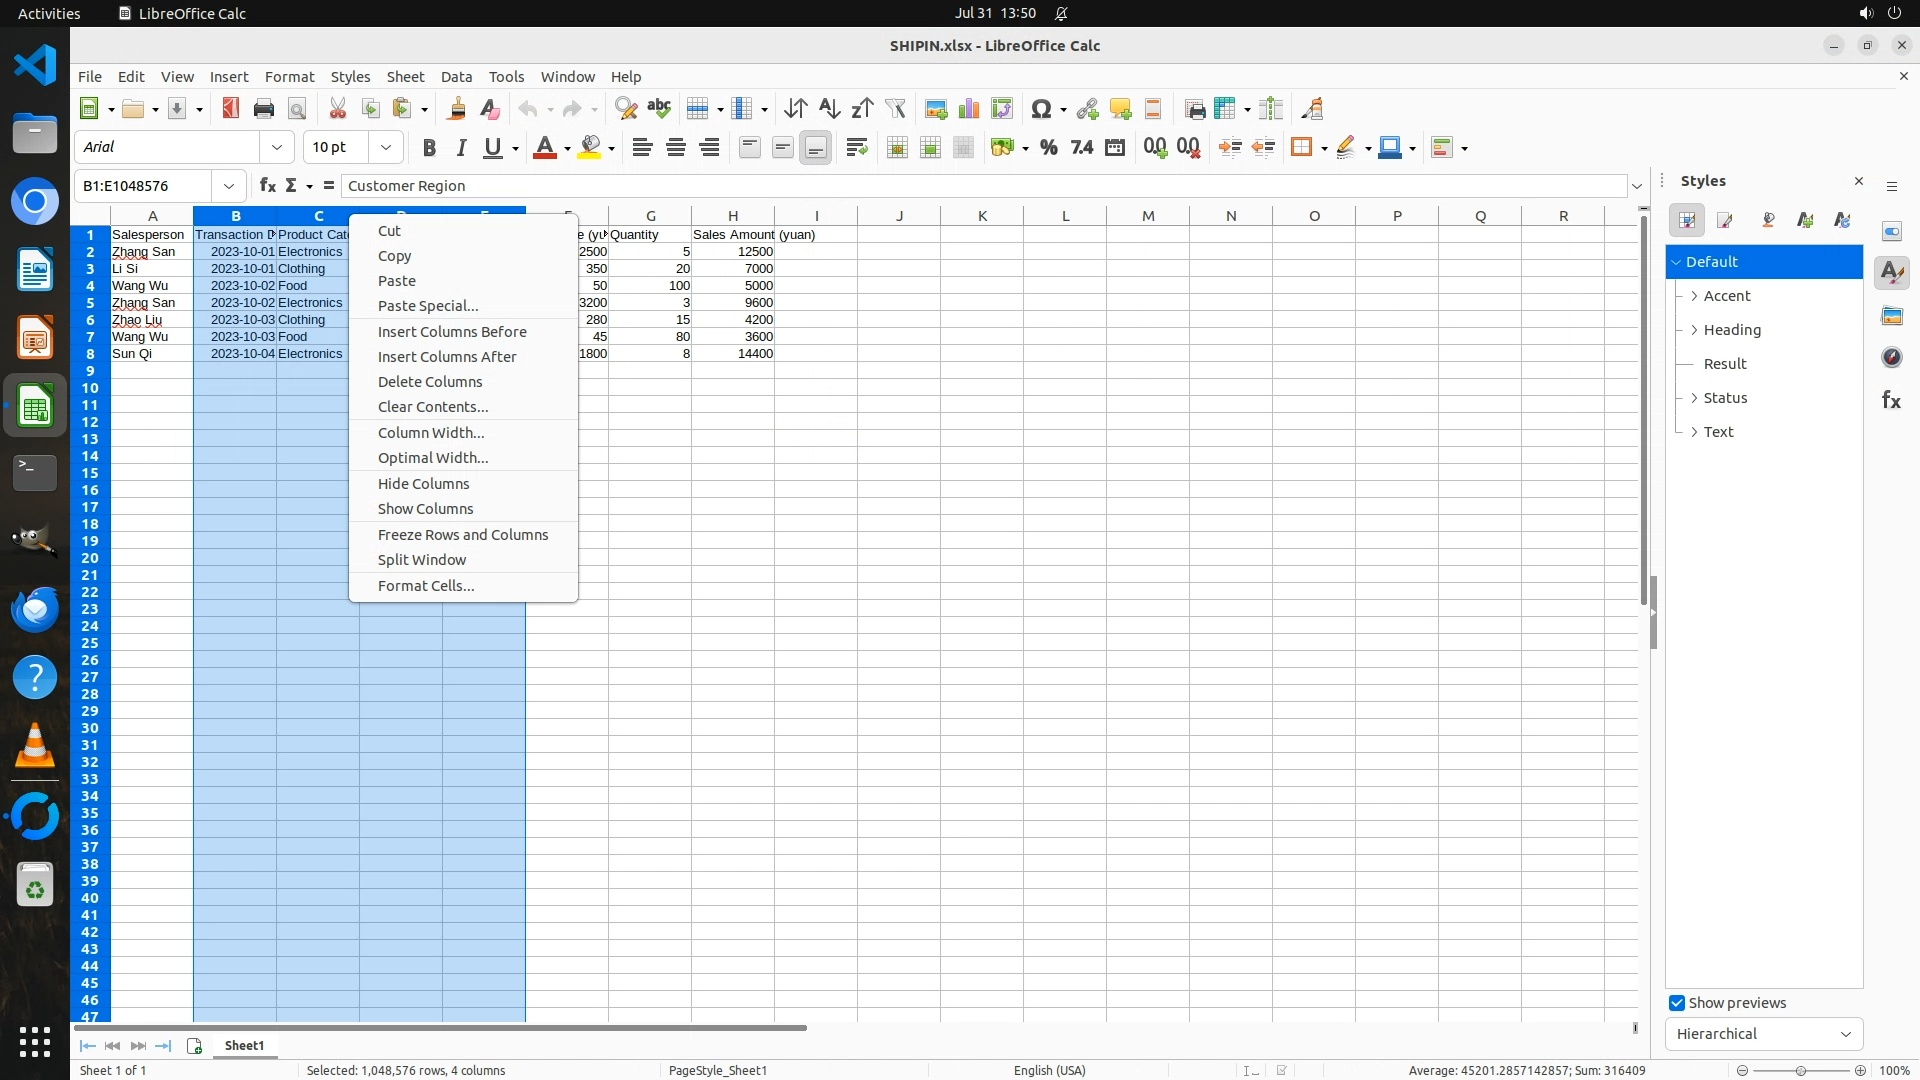This screenshot has width=1920, height=1080.
Task: Open the Data menu
Action: coord(456,77)
